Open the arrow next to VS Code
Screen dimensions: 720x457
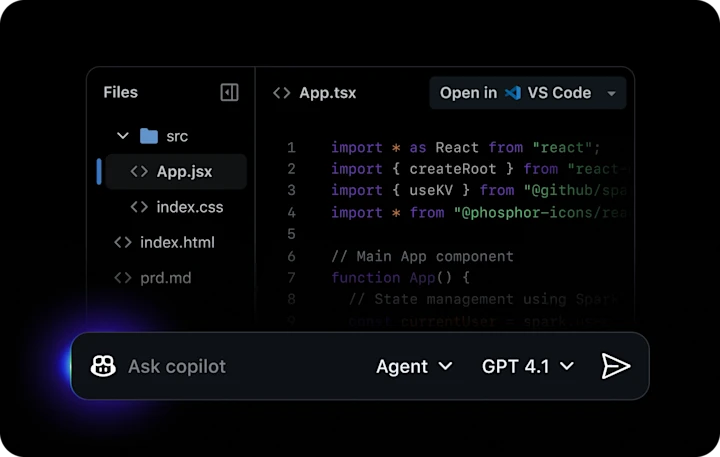[x=611, y=93]
